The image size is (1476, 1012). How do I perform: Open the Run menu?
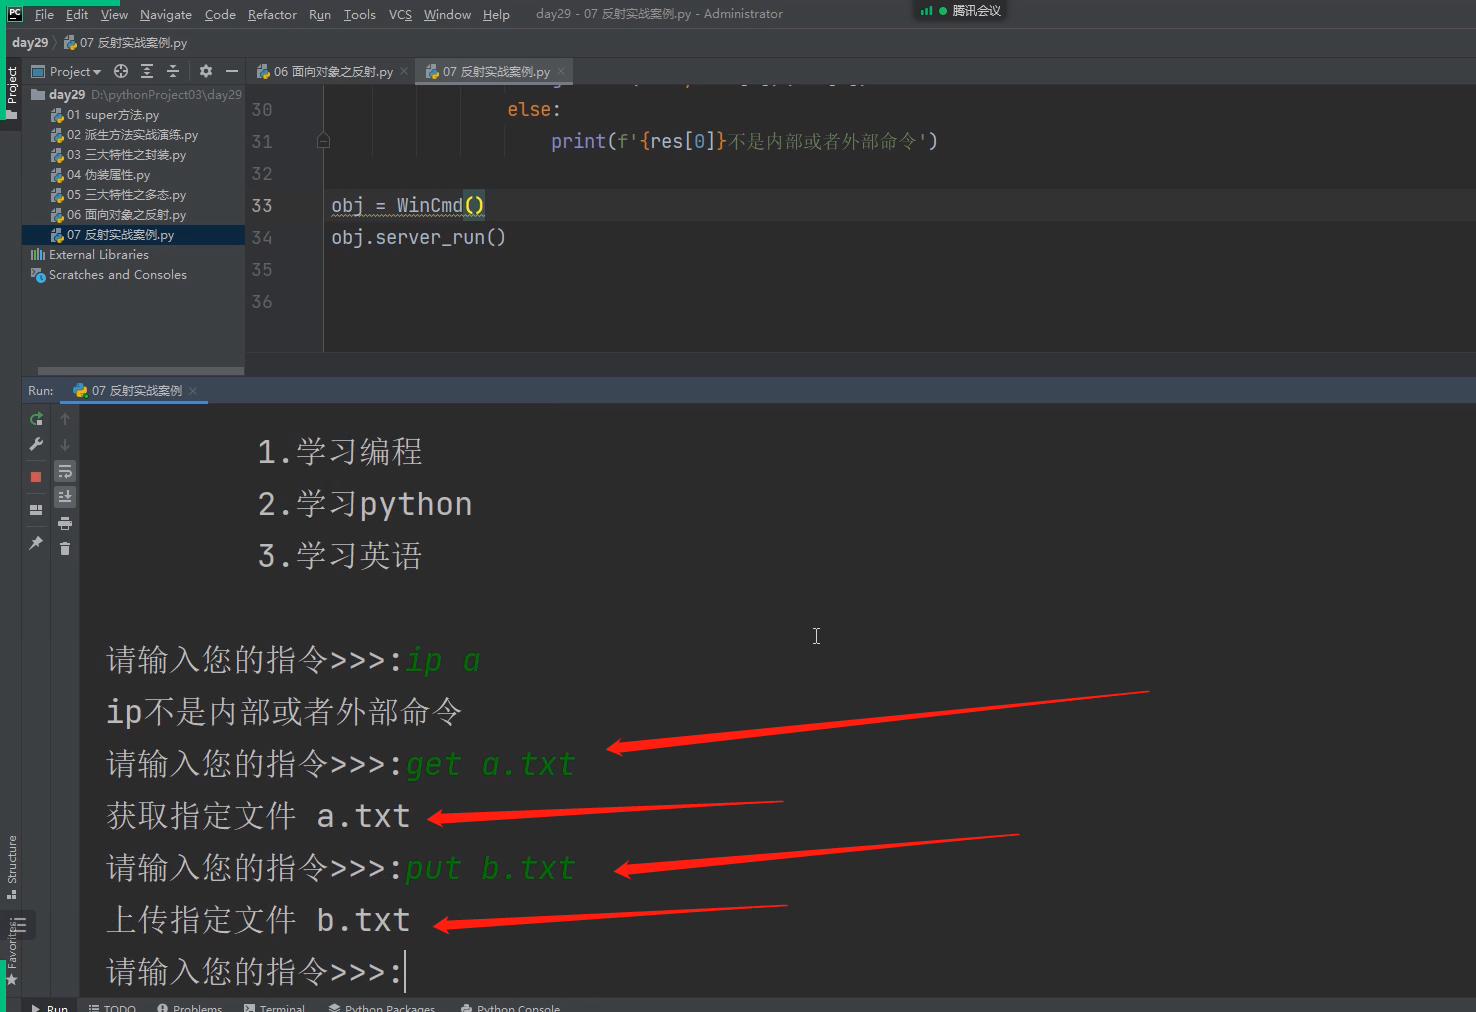[x=320, y=14]
